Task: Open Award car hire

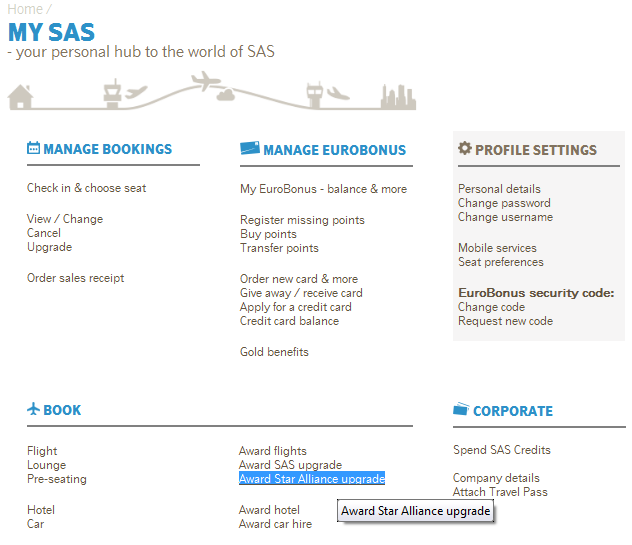Action: 275,524
